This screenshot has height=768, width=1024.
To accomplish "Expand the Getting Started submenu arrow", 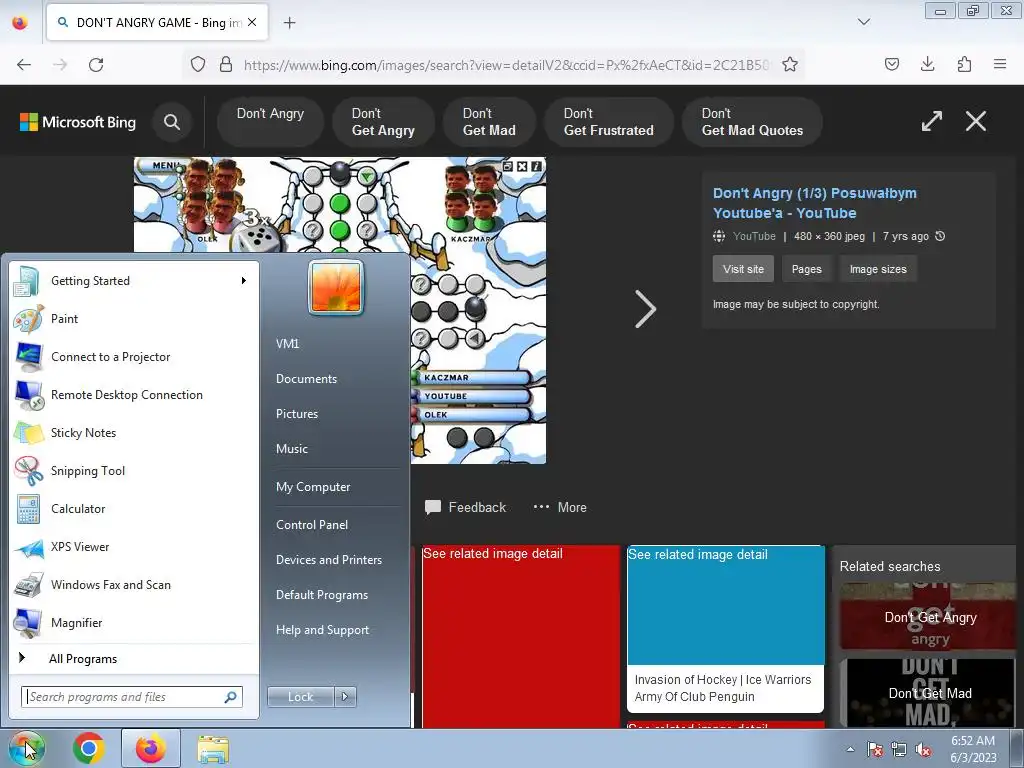I will coord(244,281).
